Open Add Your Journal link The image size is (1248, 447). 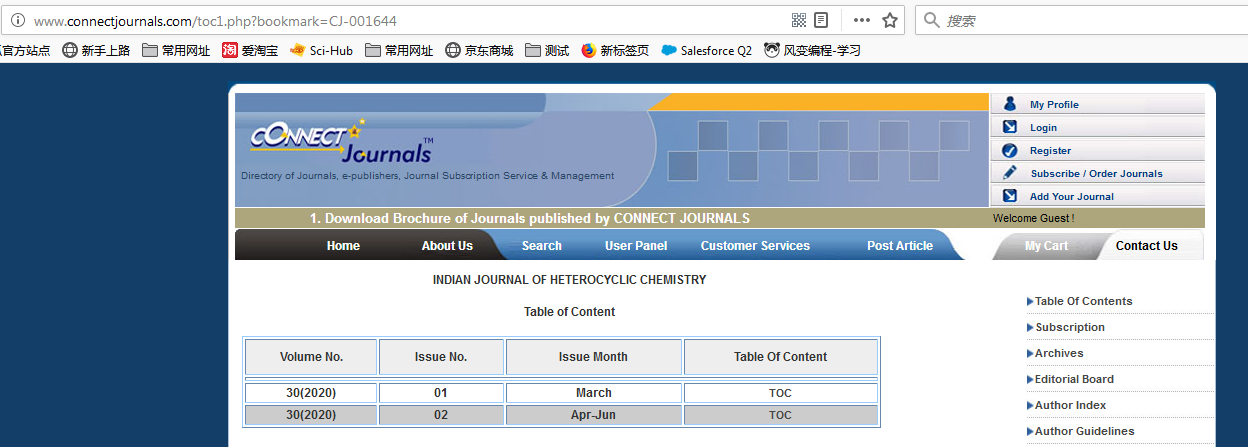click(1072, 197)
